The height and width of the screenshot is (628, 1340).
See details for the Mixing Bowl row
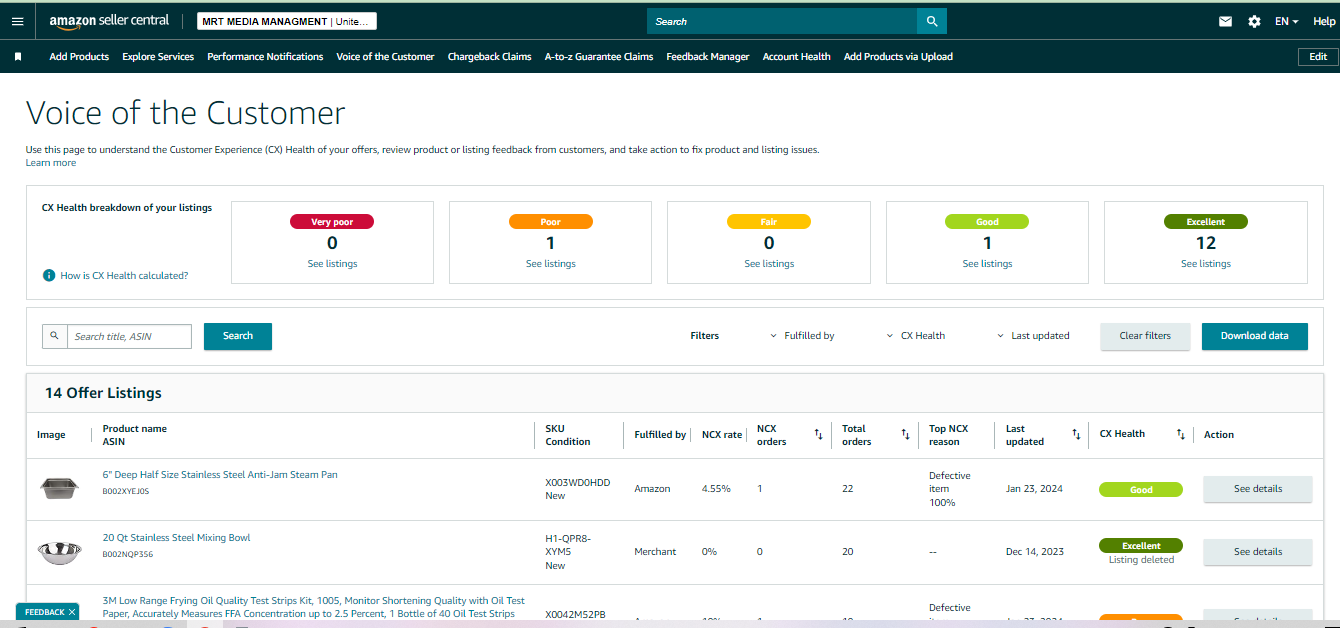tap(1257, 552)
